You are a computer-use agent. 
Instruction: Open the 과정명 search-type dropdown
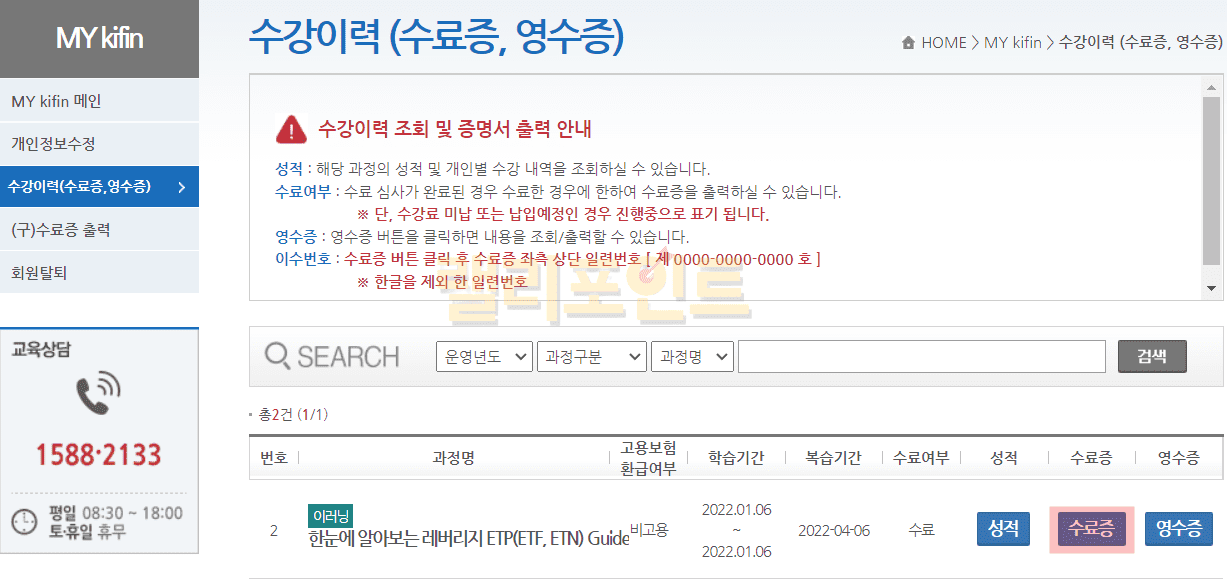[x=692, y=356]
